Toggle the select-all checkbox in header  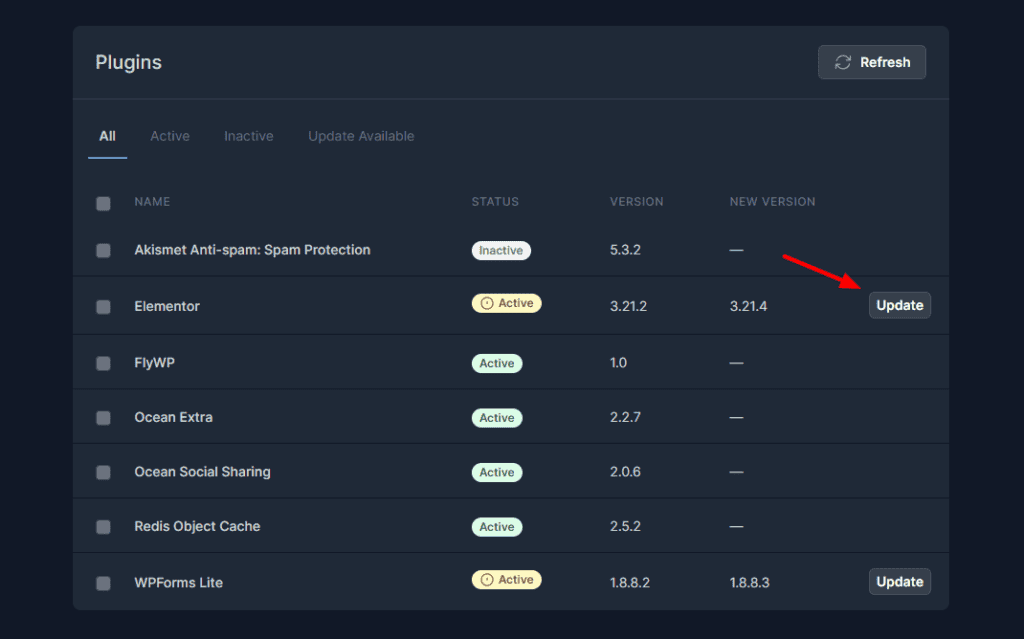point(103,203)
